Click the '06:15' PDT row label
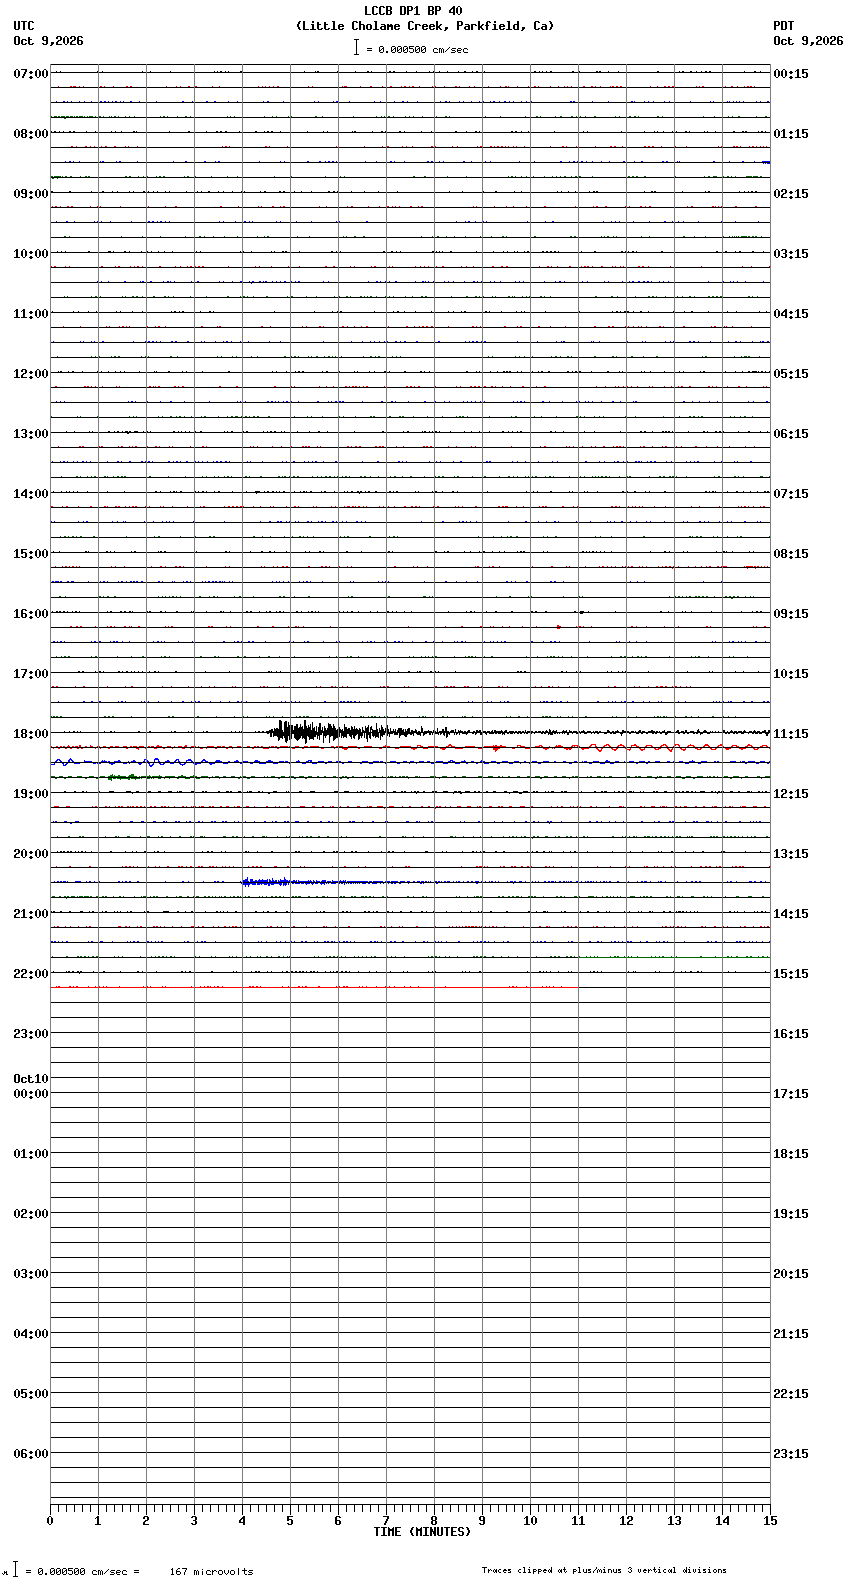 pos(791,434)
